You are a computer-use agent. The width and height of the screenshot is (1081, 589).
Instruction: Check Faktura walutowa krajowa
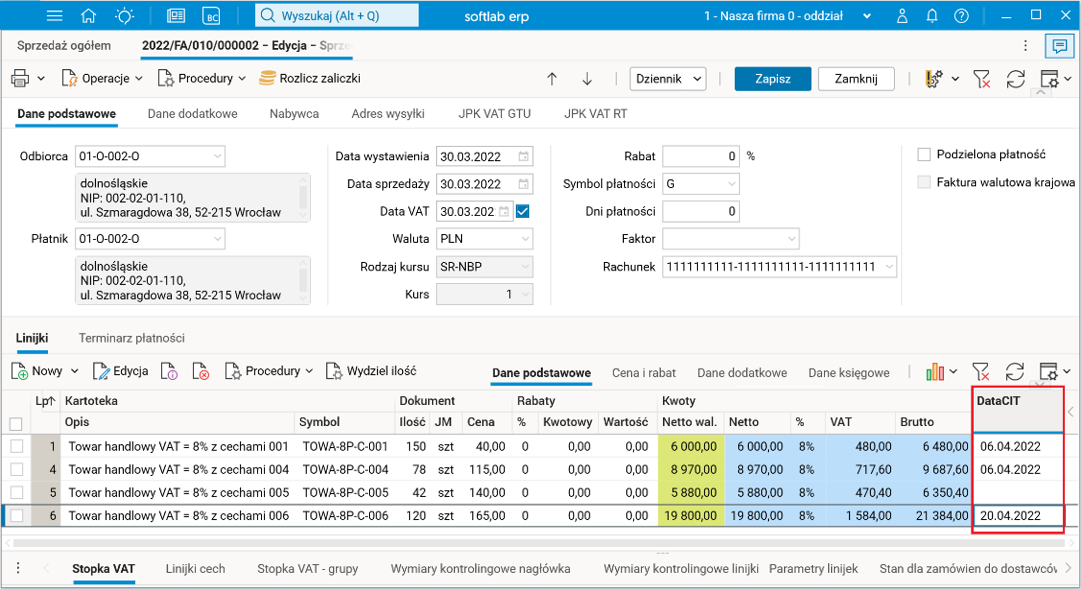tap(924, 182)
